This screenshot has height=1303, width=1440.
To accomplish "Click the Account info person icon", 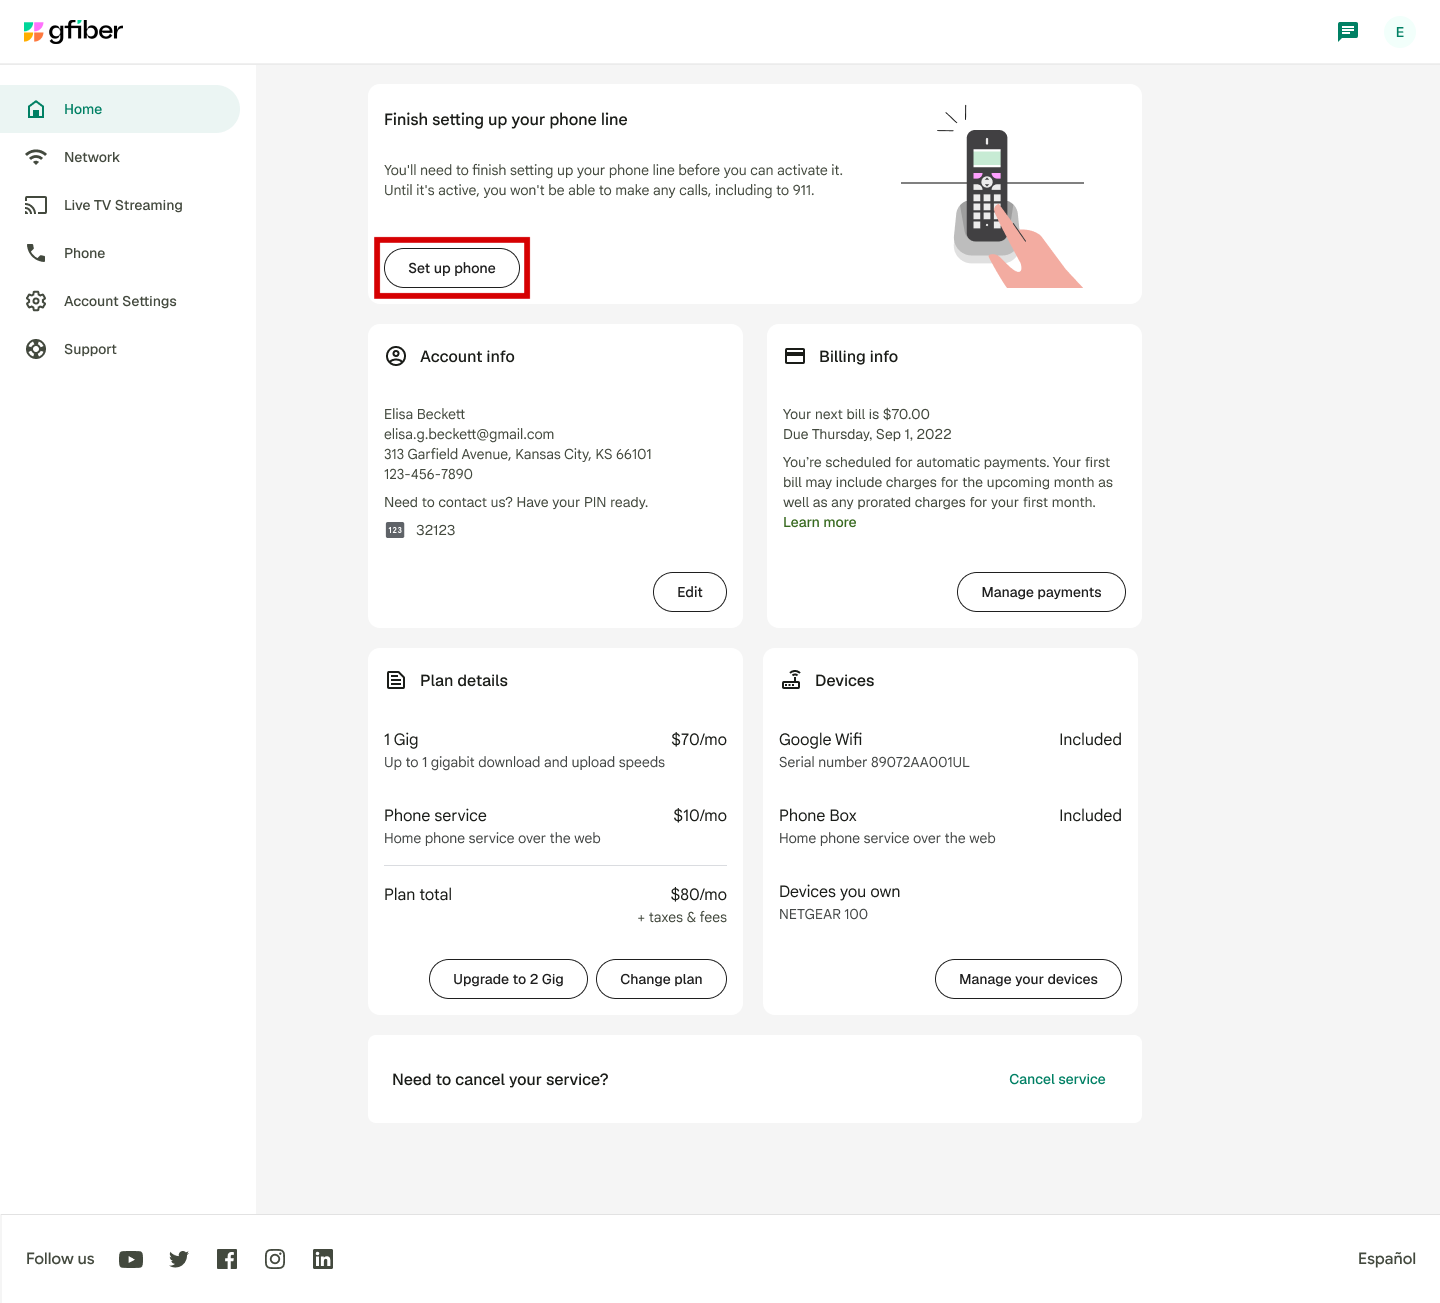I will pos(396,356).
